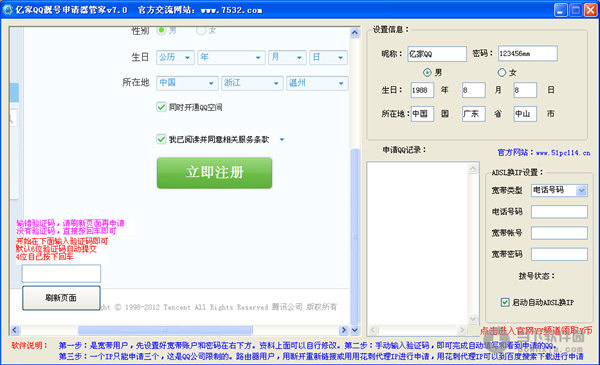Viewport: 600px width, 365px height.
Task: Click the green 立即注册 register button
Action: pyautogui.click(x=214, y=173)
